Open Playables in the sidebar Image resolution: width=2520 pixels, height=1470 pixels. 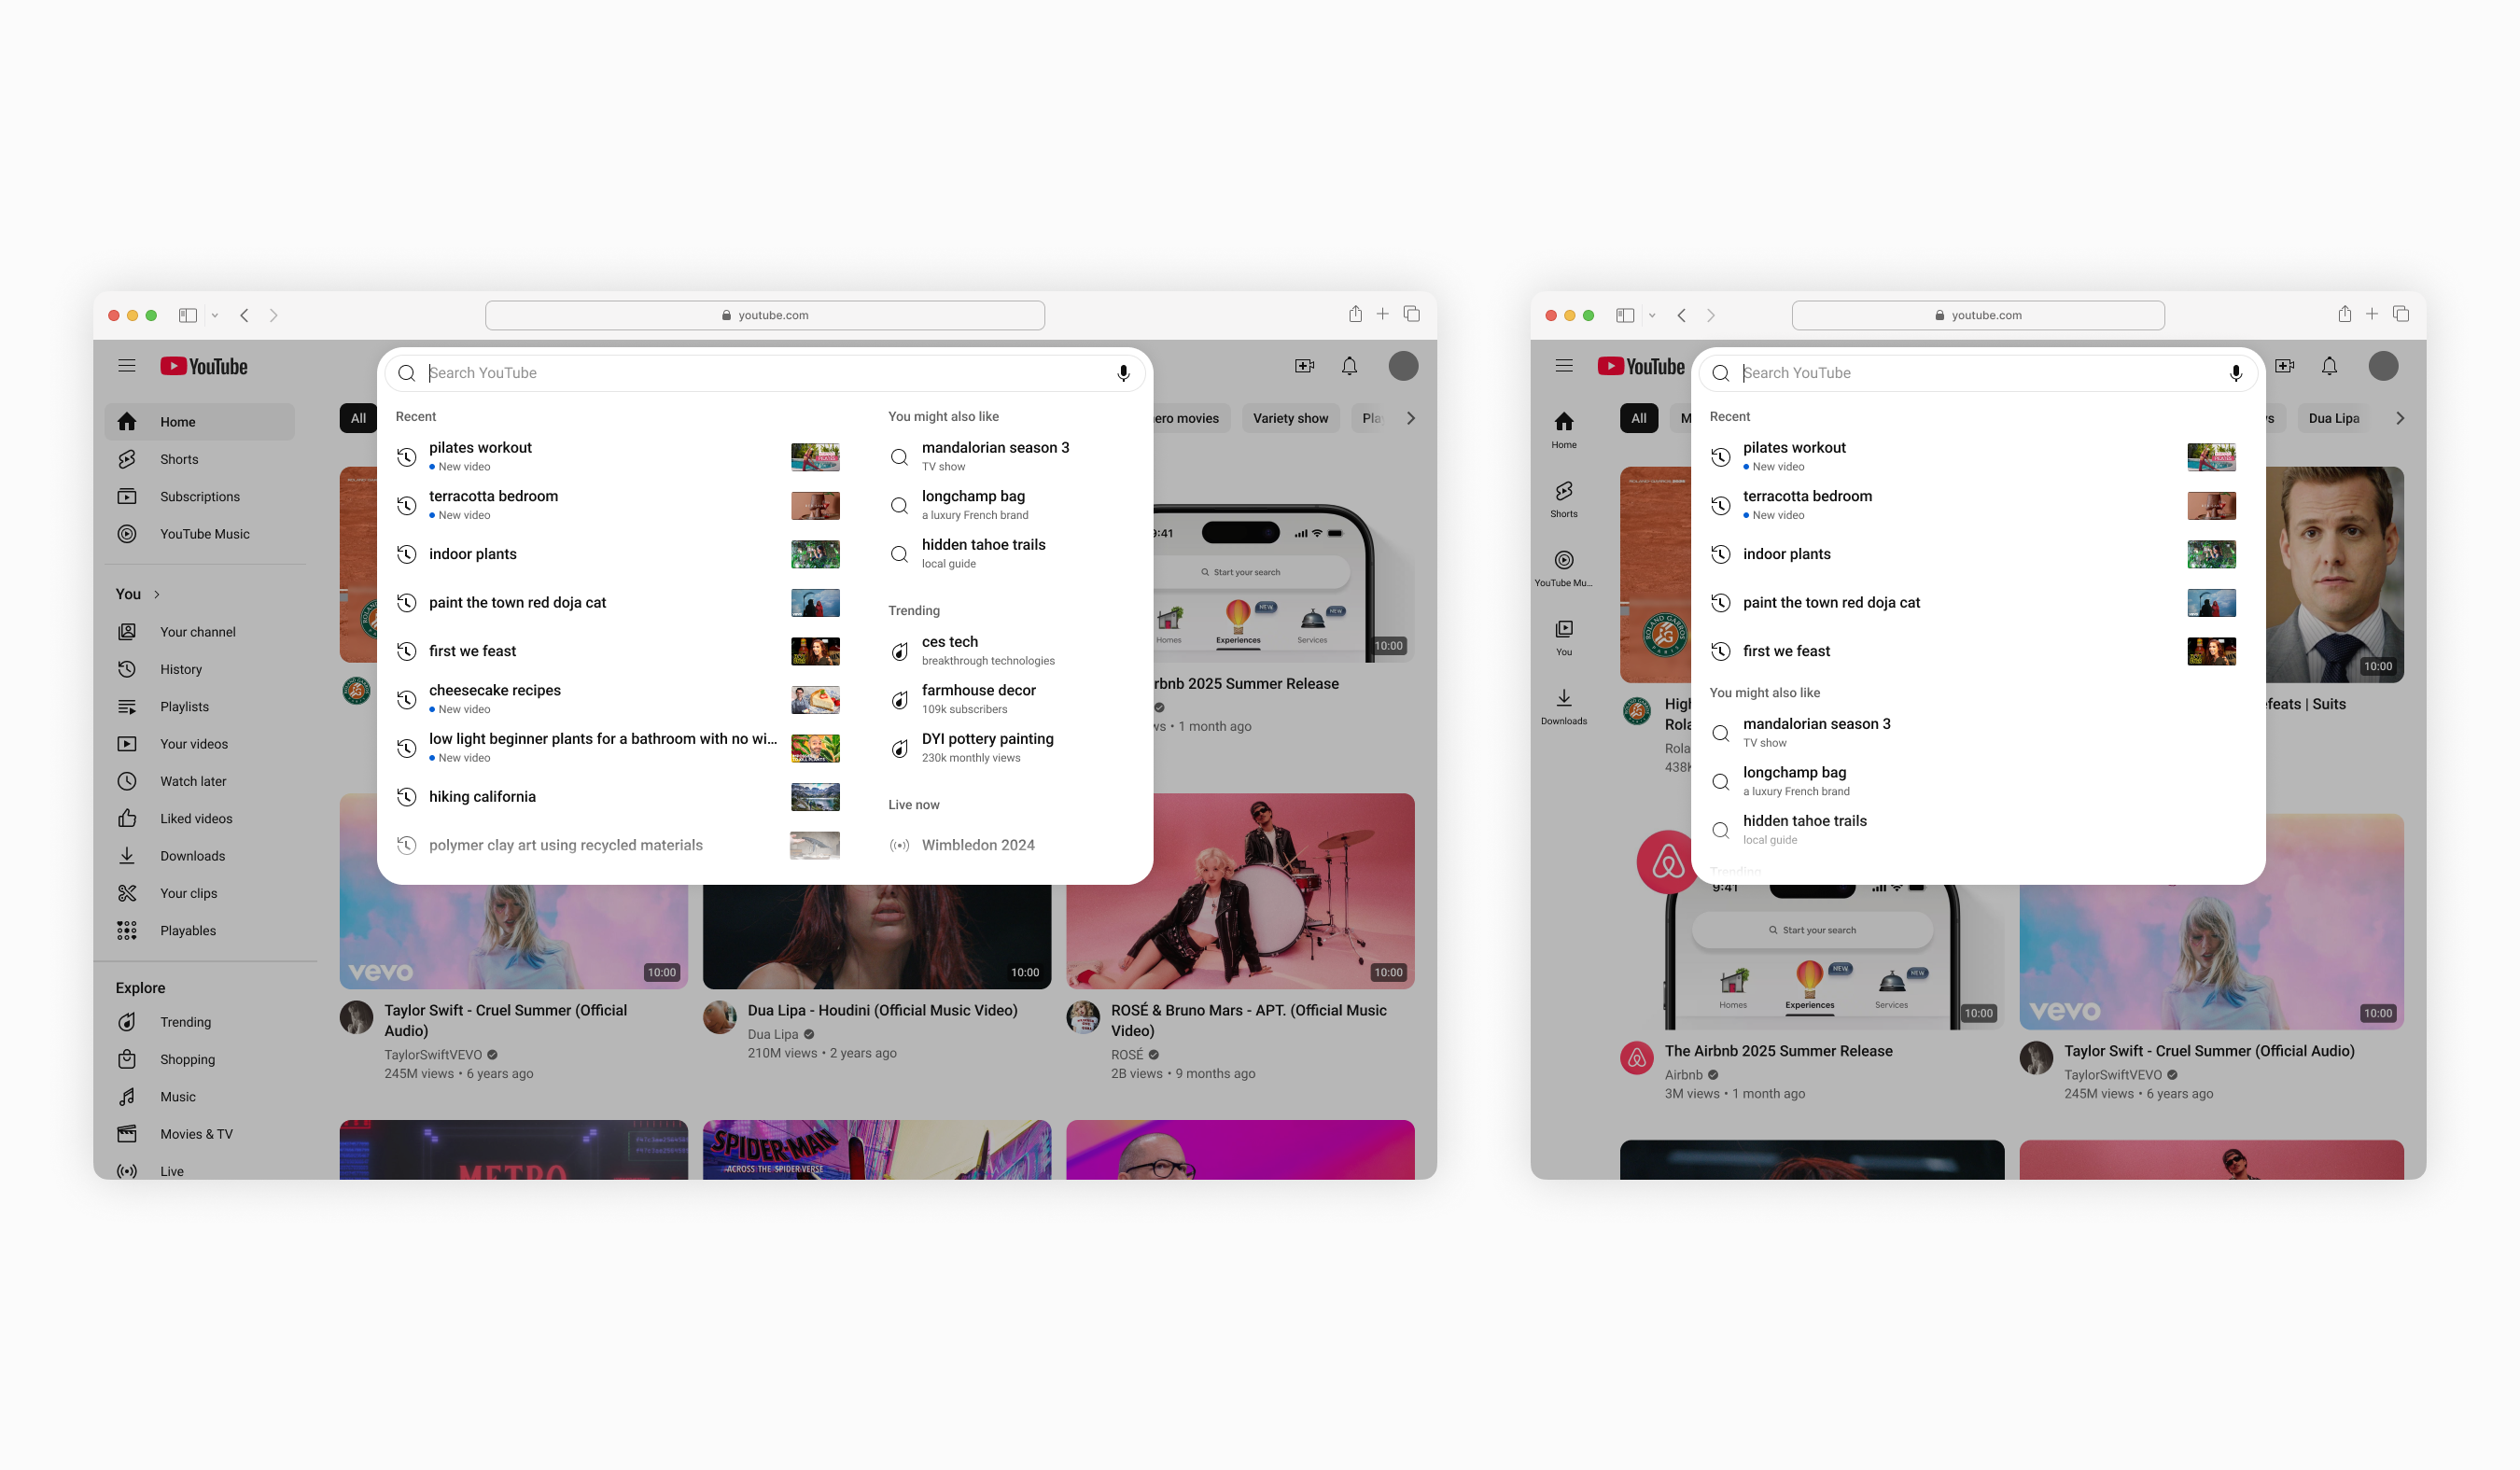coord(188,931)
